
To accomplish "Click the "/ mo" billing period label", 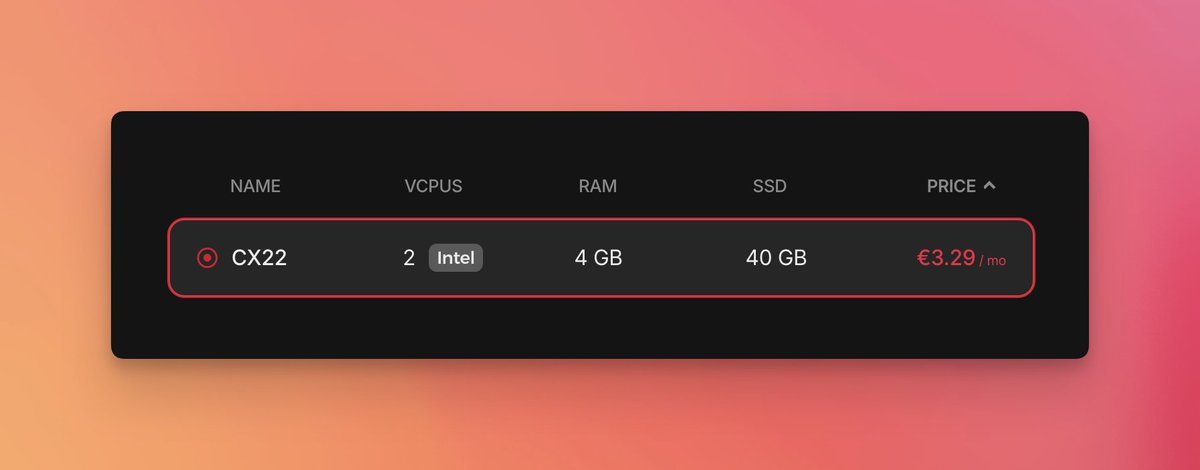I will pyautogui.click(x=993, y=260).
